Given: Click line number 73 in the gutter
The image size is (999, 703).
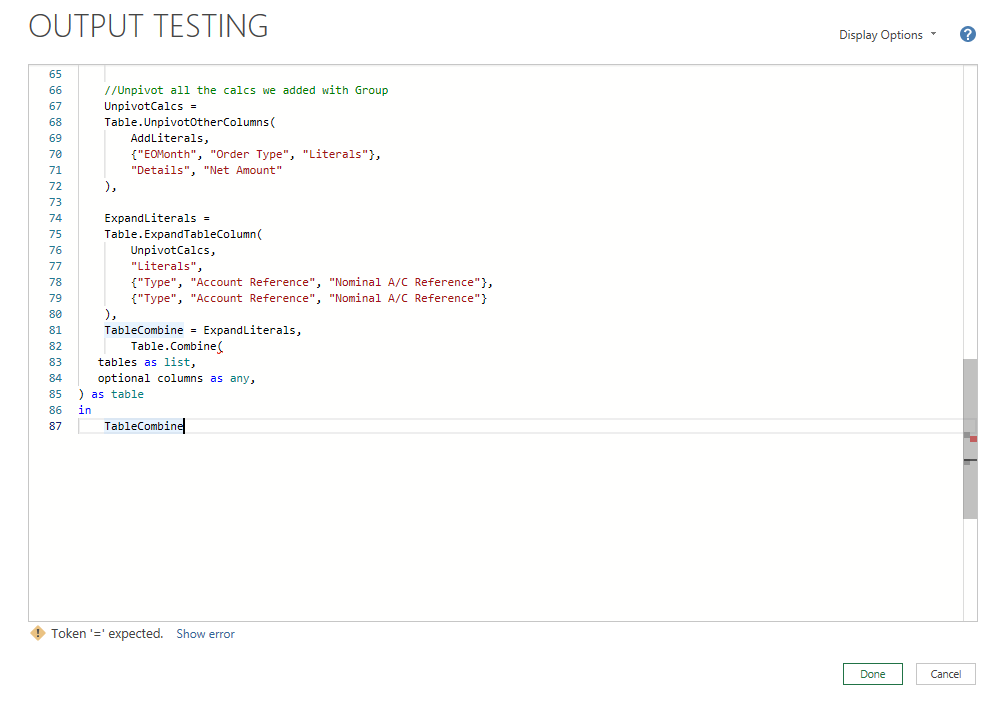Looking at the screenshot, I should coord(55,202).
